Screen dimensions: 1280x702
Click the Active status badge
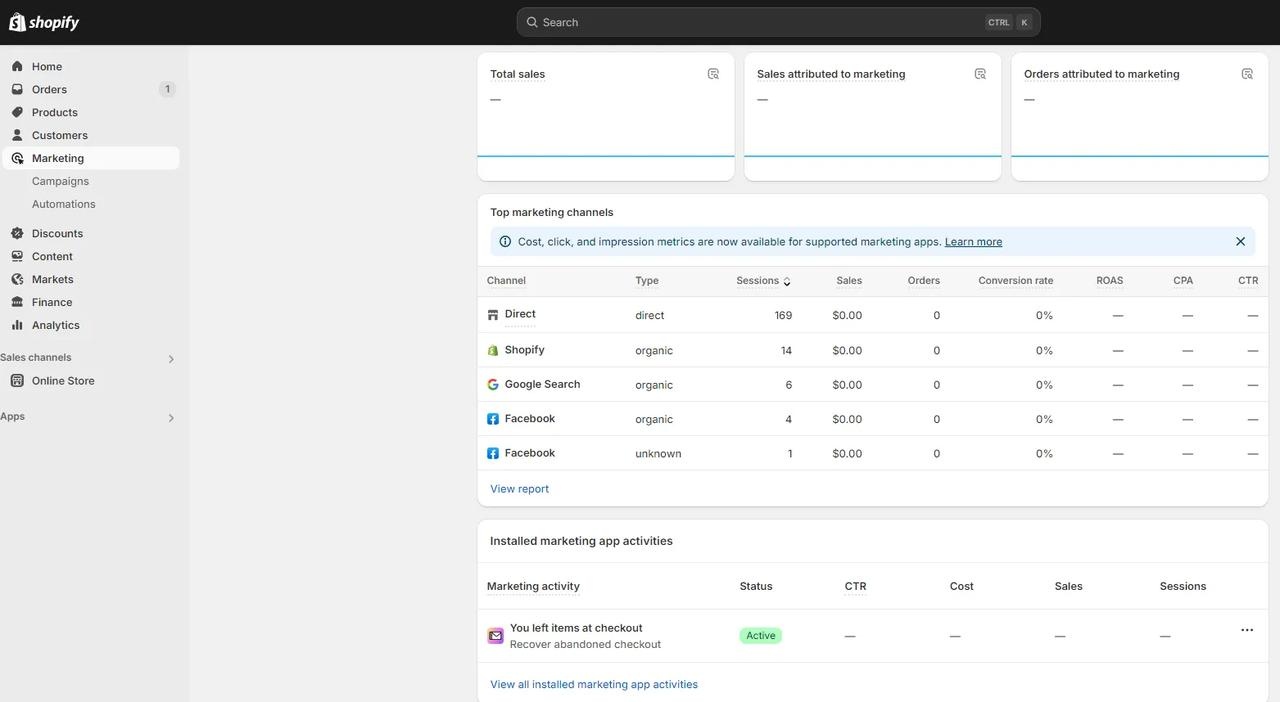coord(761,636)
